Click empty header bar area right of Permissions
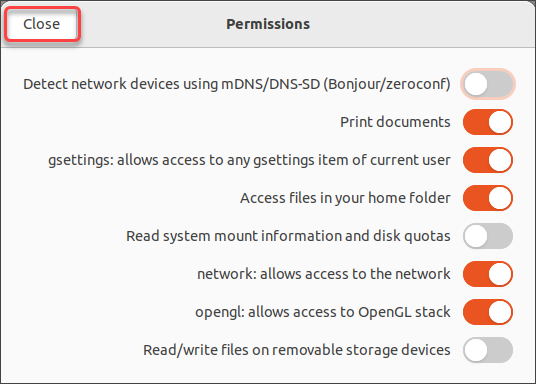 coord(420,24)
